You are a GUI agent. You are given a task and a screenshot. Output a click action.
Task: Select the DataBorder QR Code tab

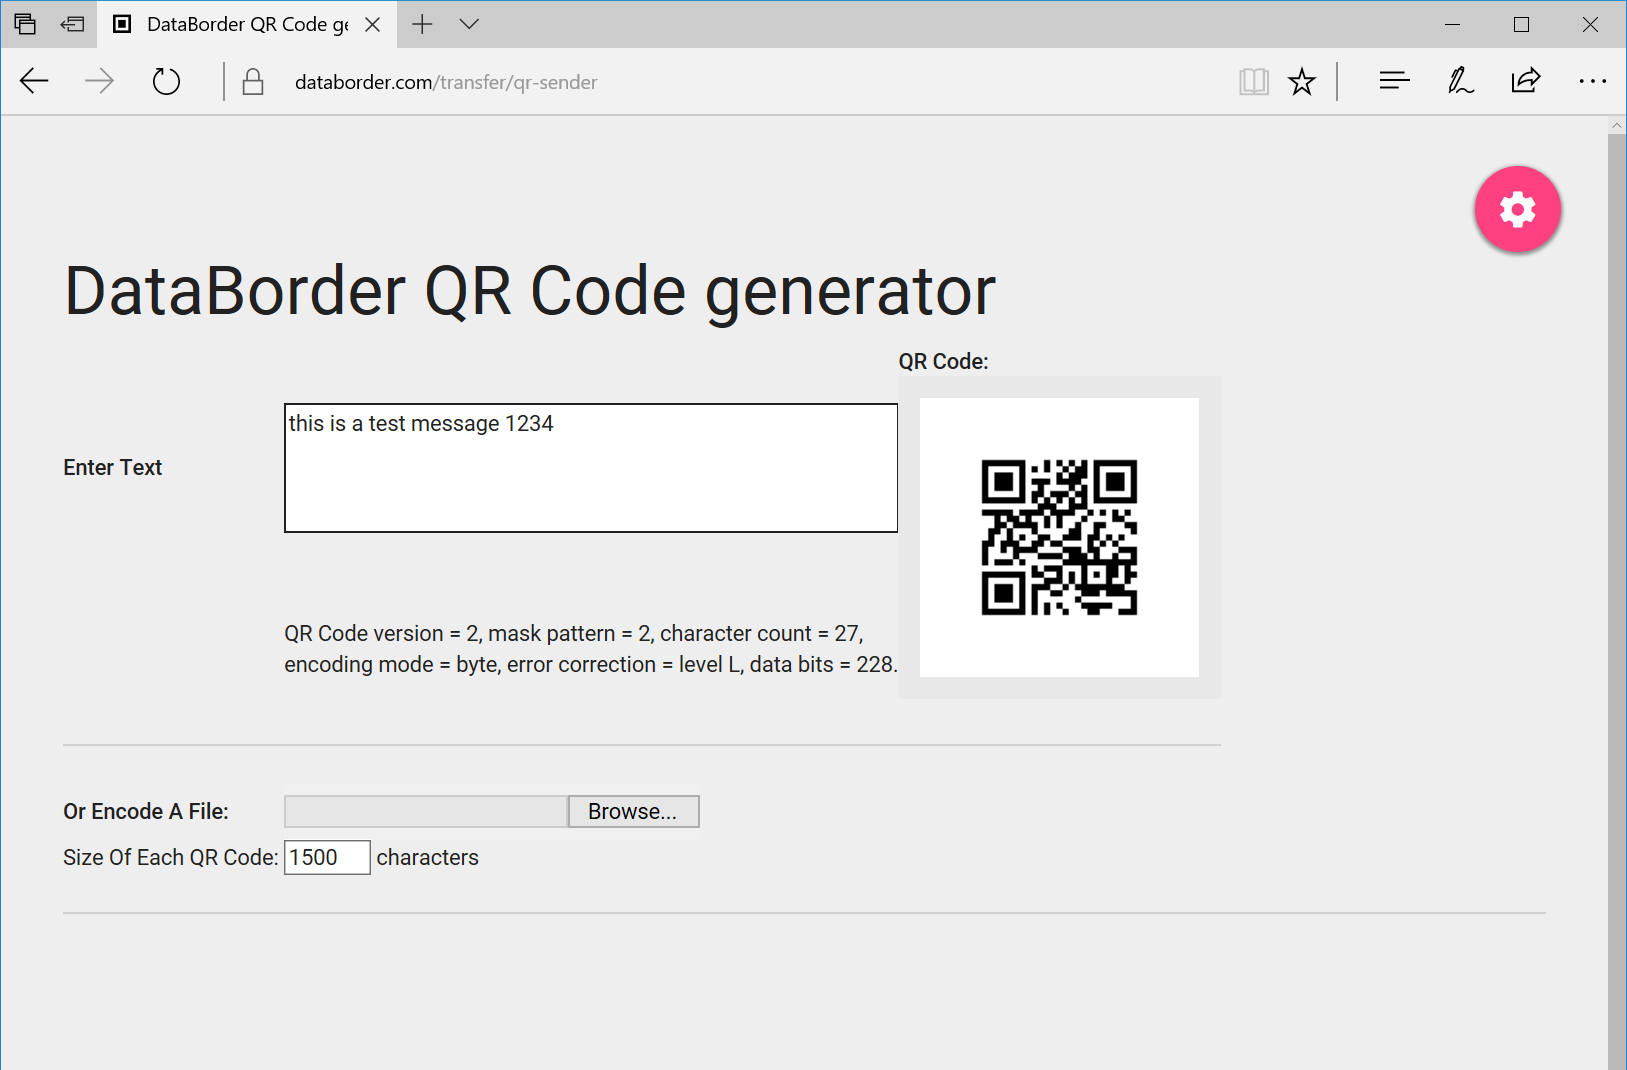point(240,24)
